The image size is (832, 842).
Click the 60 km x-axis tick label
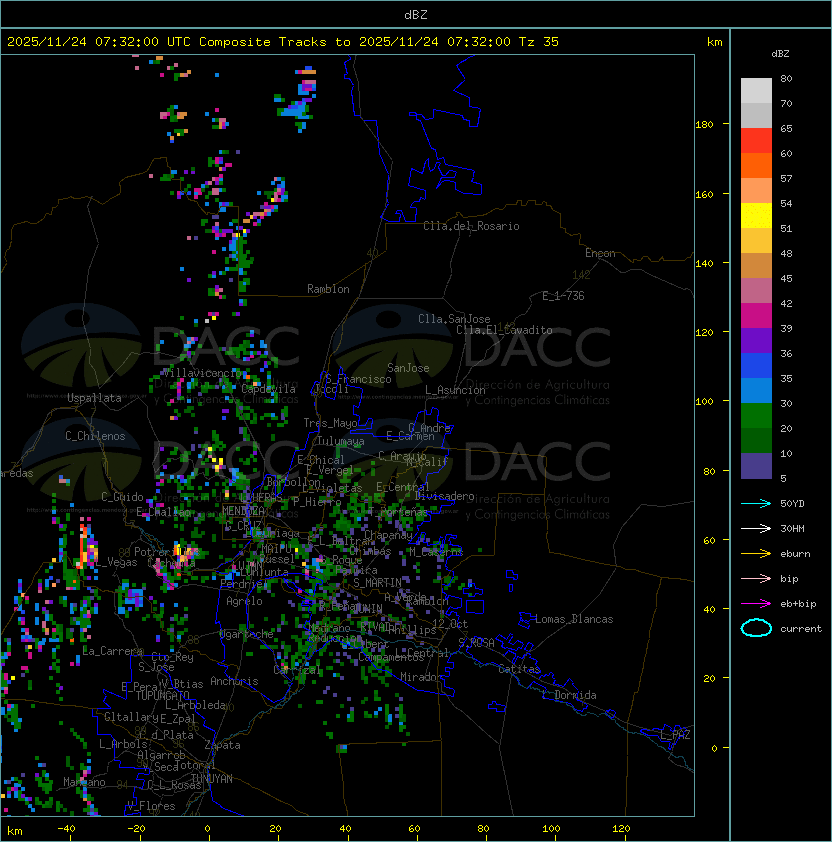point(414,829)
